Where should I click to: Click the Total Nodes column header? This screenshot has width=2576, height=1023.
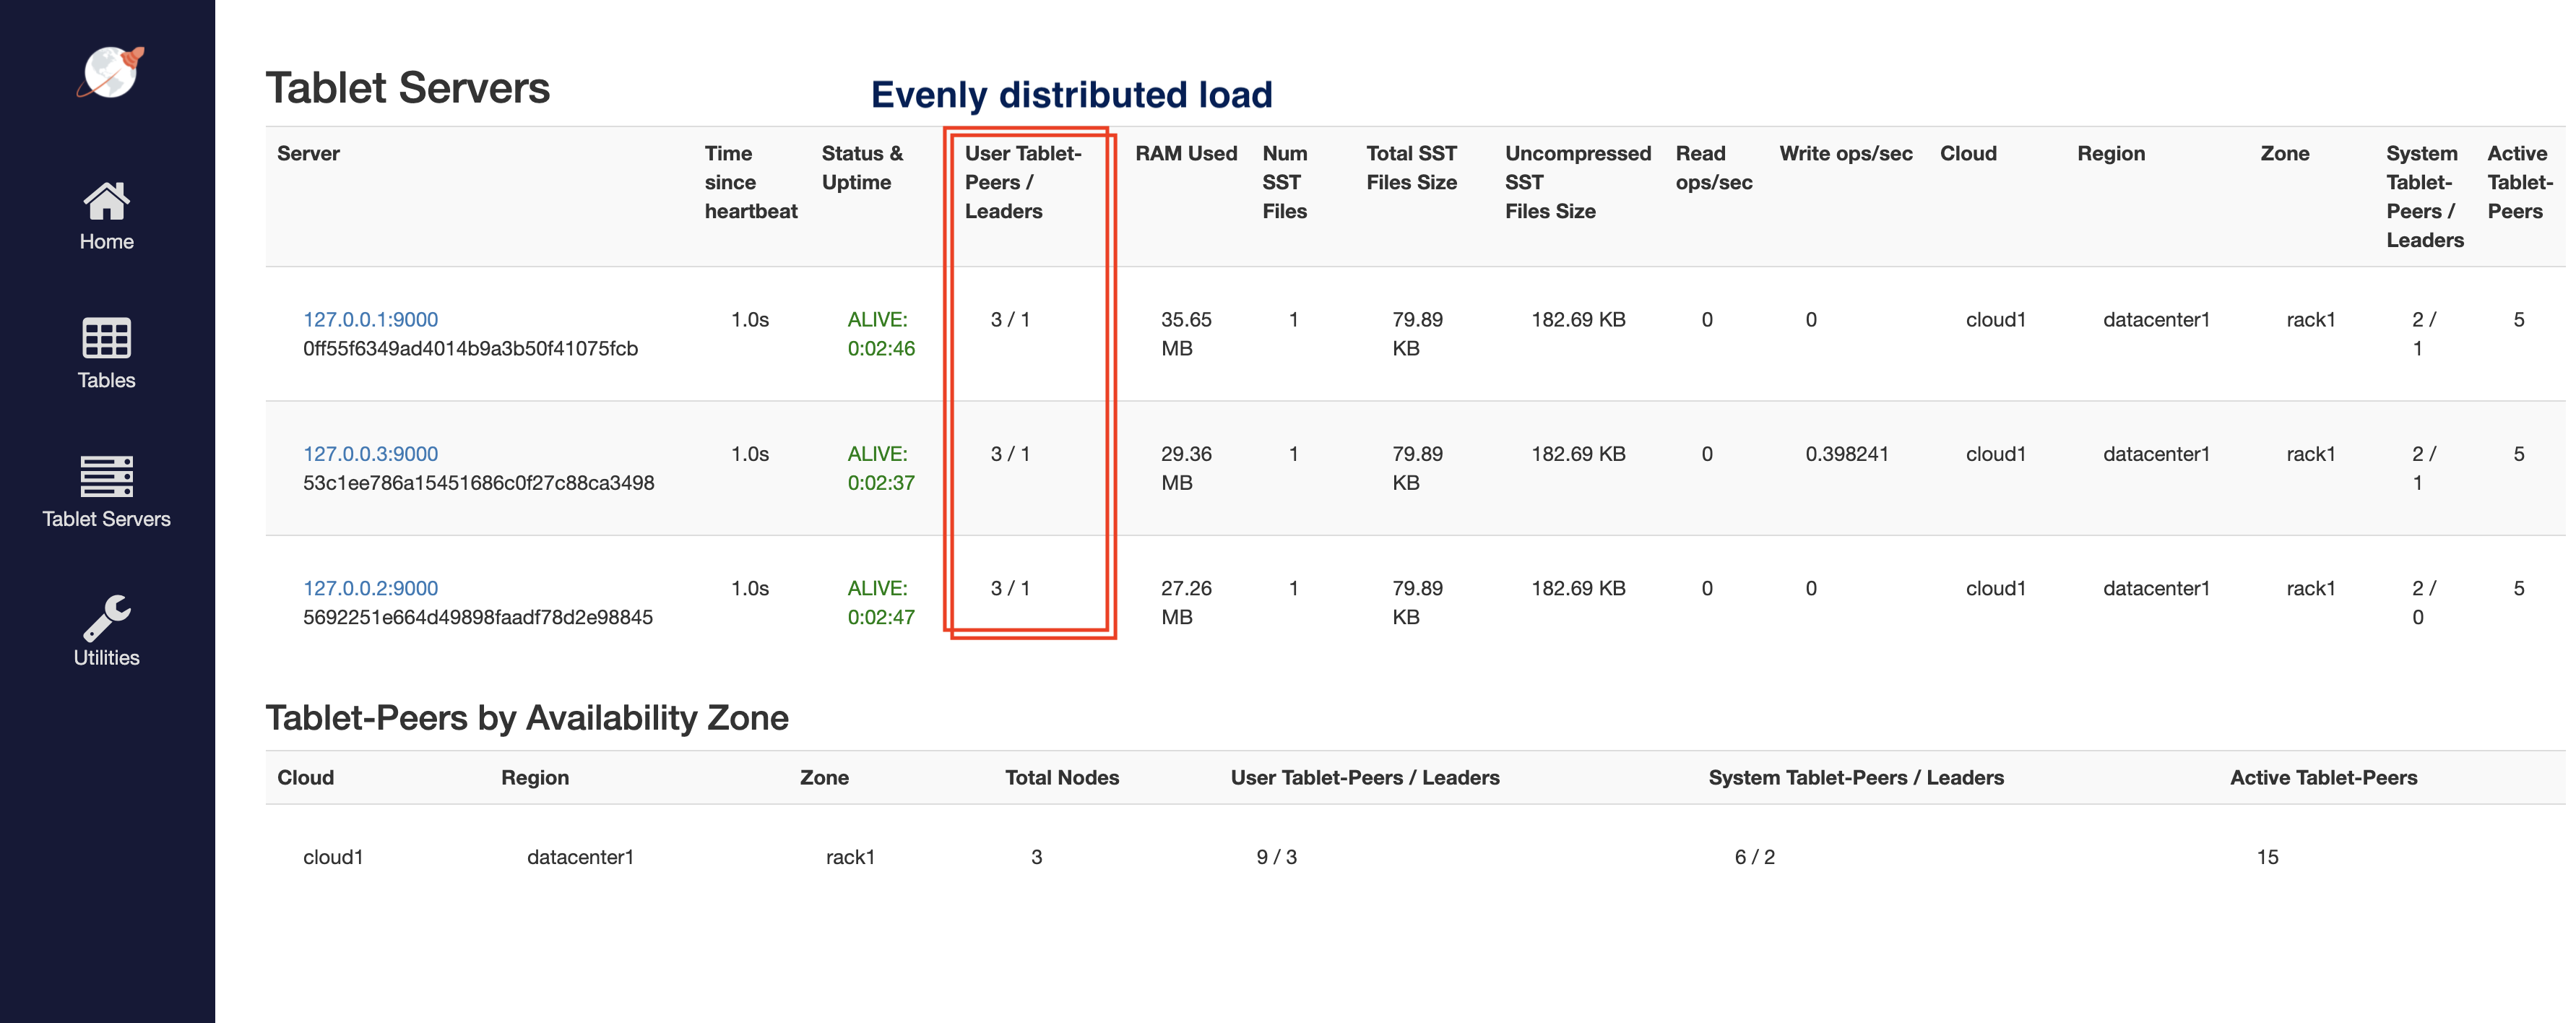(x=1061, y=778)
